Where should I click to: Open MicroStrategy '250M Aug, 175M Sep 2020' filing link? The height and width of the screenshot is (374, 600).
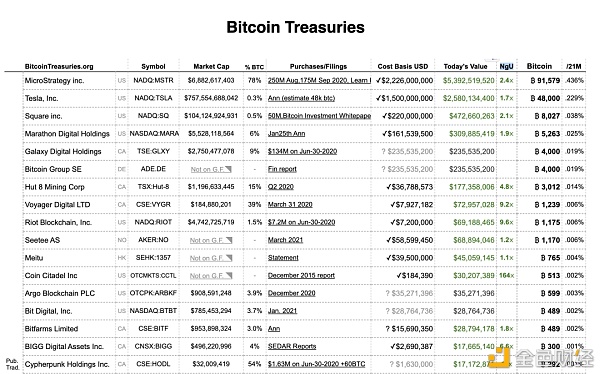click(x=319, y=80)
